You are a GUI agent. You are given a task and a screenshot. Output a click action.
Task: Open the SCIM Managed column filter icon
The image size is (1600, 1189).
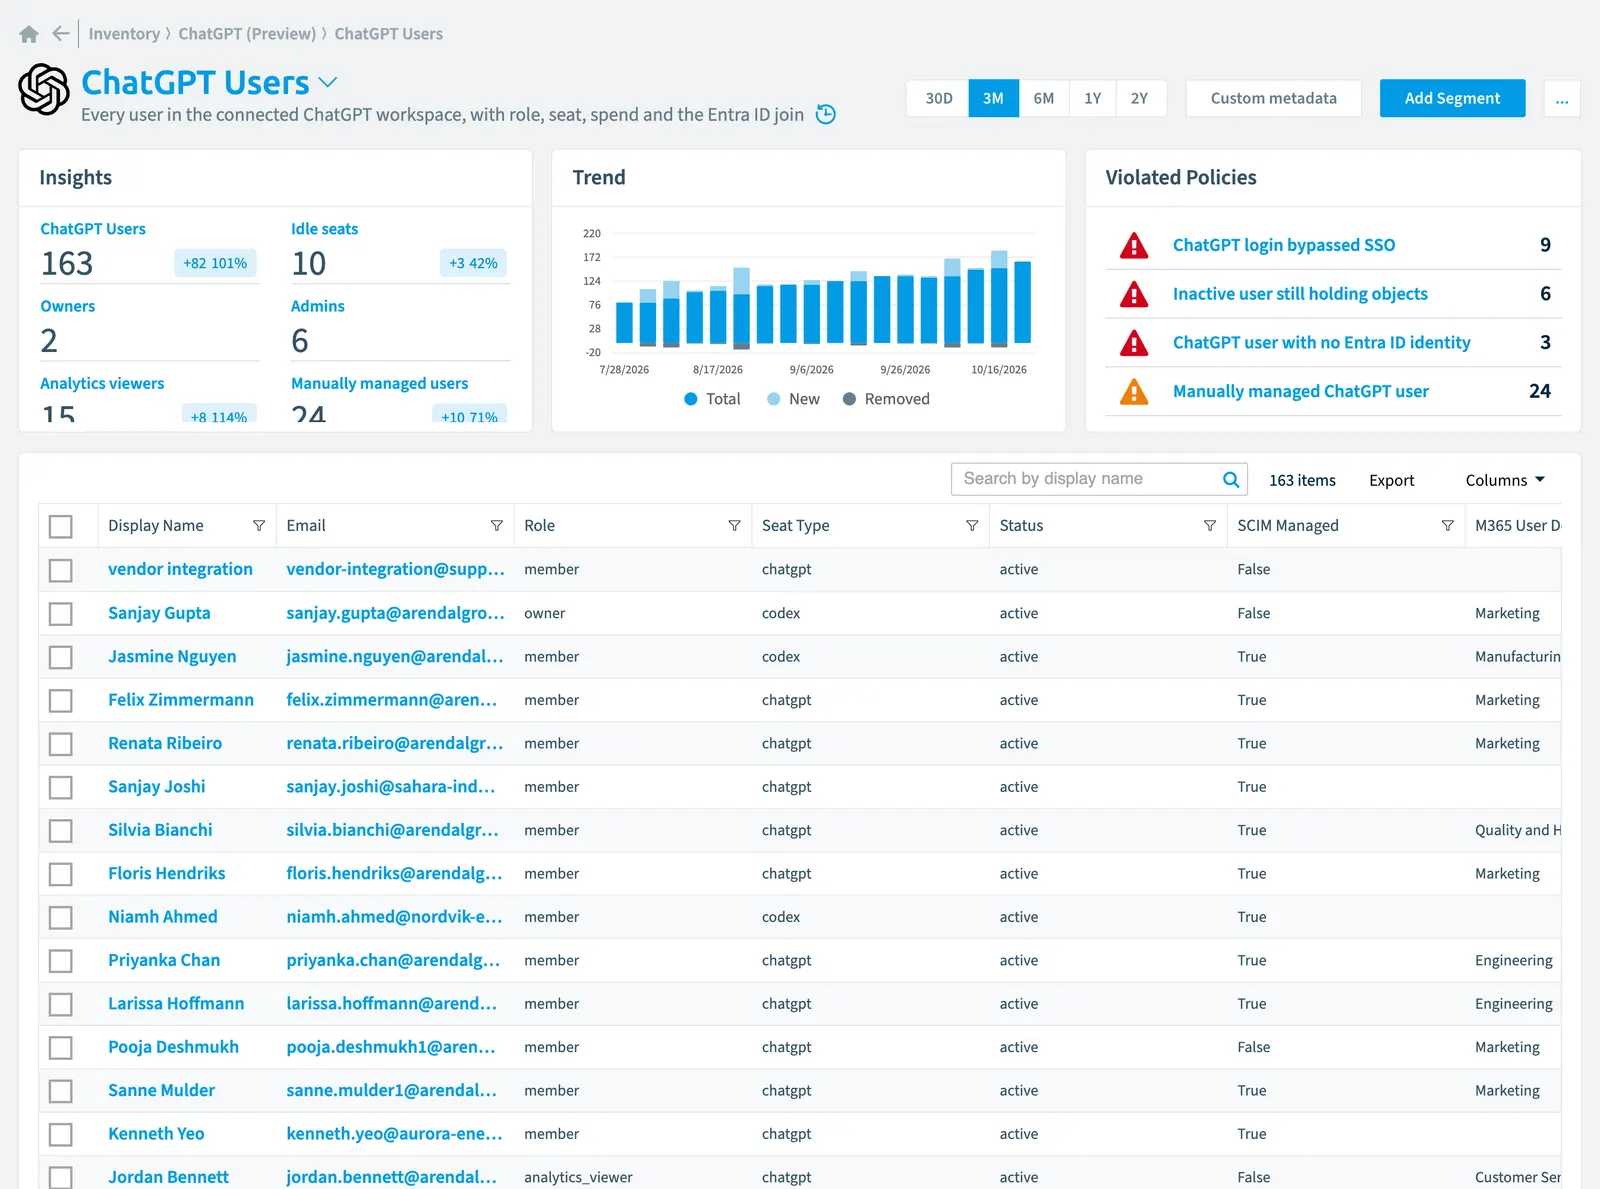(x=1447, y=526)
